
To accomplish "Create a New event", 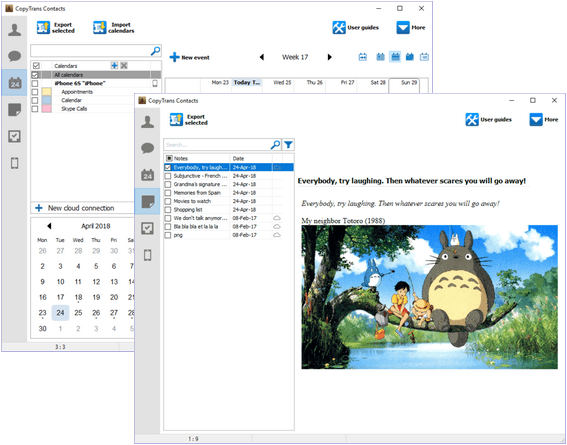I will coord(189,57).
